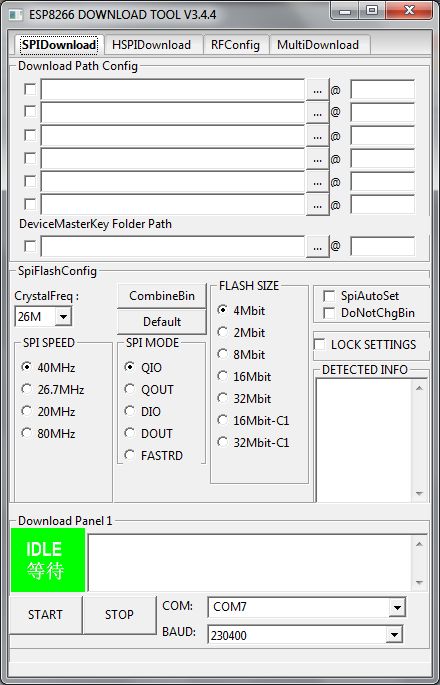Image resolution: width=440 pixels, height=685 pixels.
Task: Expand the COM port dropdown
Action: tap(397, 607)
